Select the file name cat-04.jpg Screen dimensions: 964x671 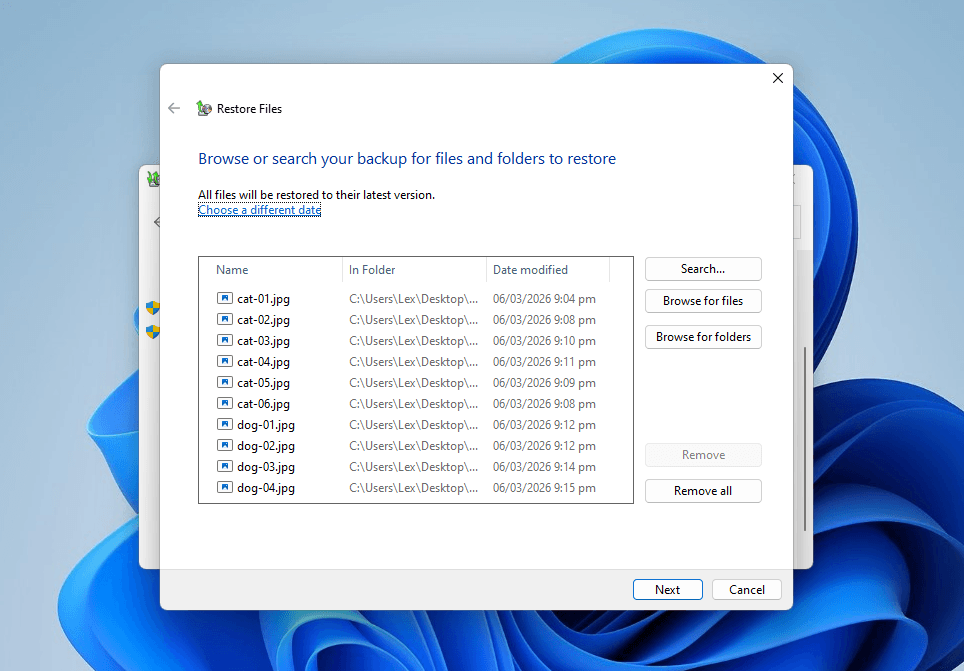click(x=263, y=362)
